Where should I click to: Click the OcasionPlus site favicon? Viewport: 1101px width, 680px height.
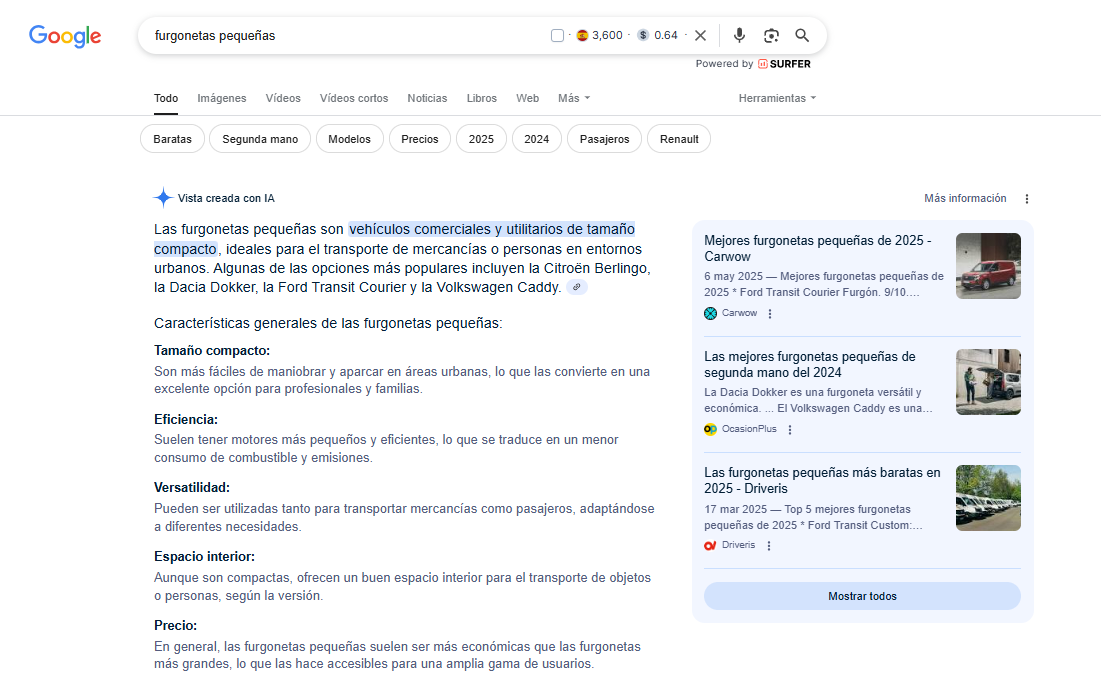711,429
